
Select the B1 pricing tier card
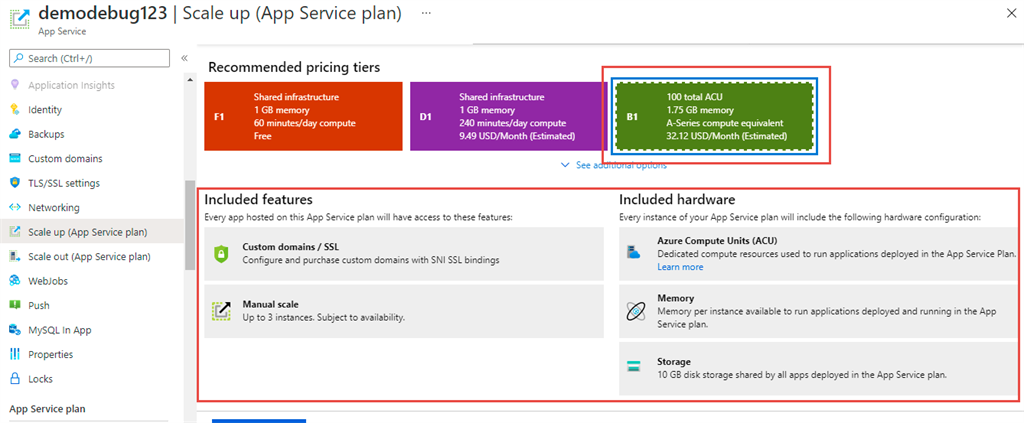(x=714, y=116)
